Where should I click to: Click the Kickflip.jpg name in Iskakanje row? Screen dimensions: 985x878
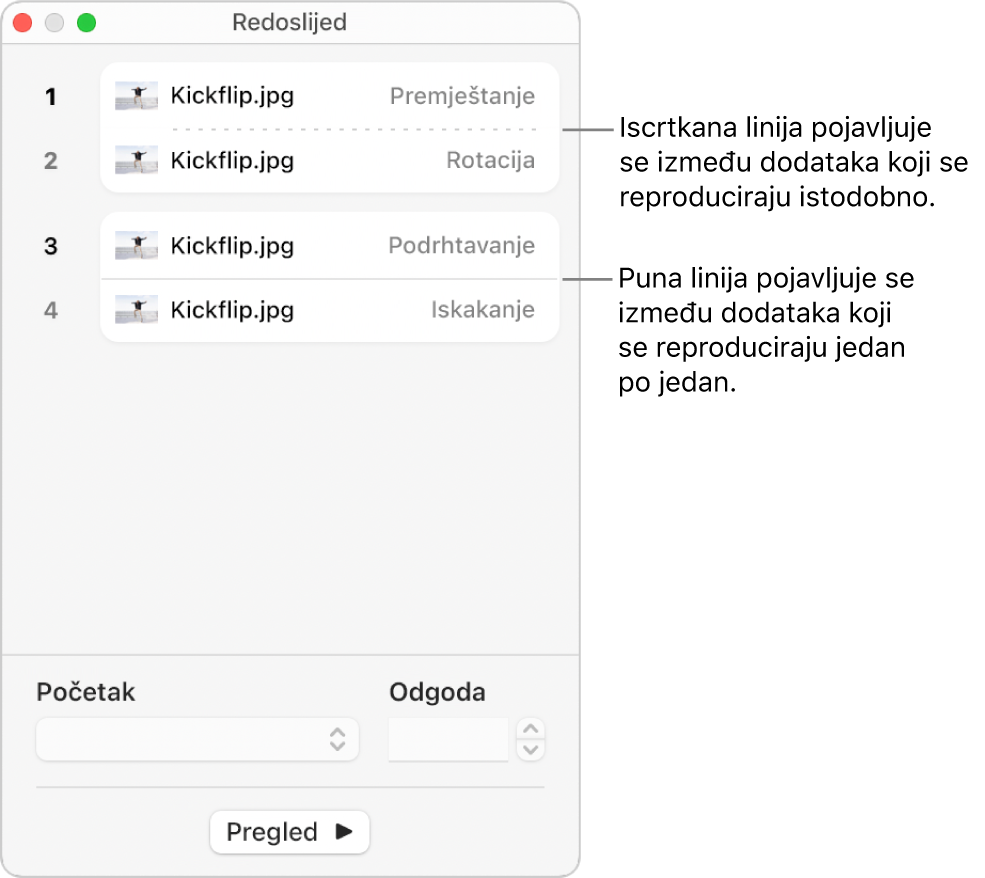232,310
